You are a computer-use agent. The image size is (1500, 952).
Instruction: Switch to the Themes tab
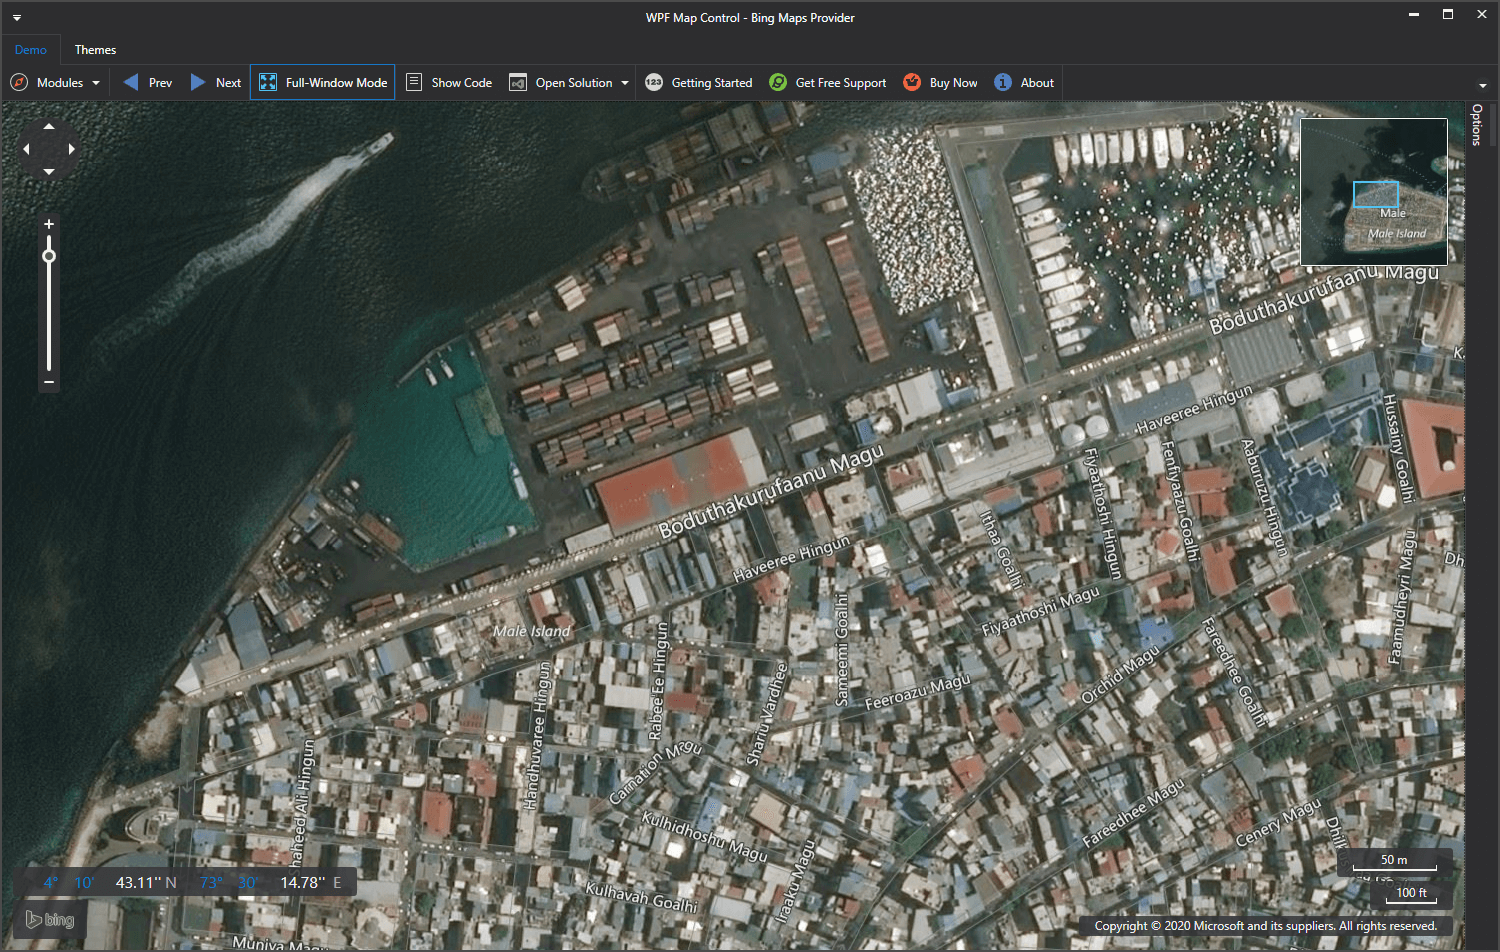coord(95,49)
